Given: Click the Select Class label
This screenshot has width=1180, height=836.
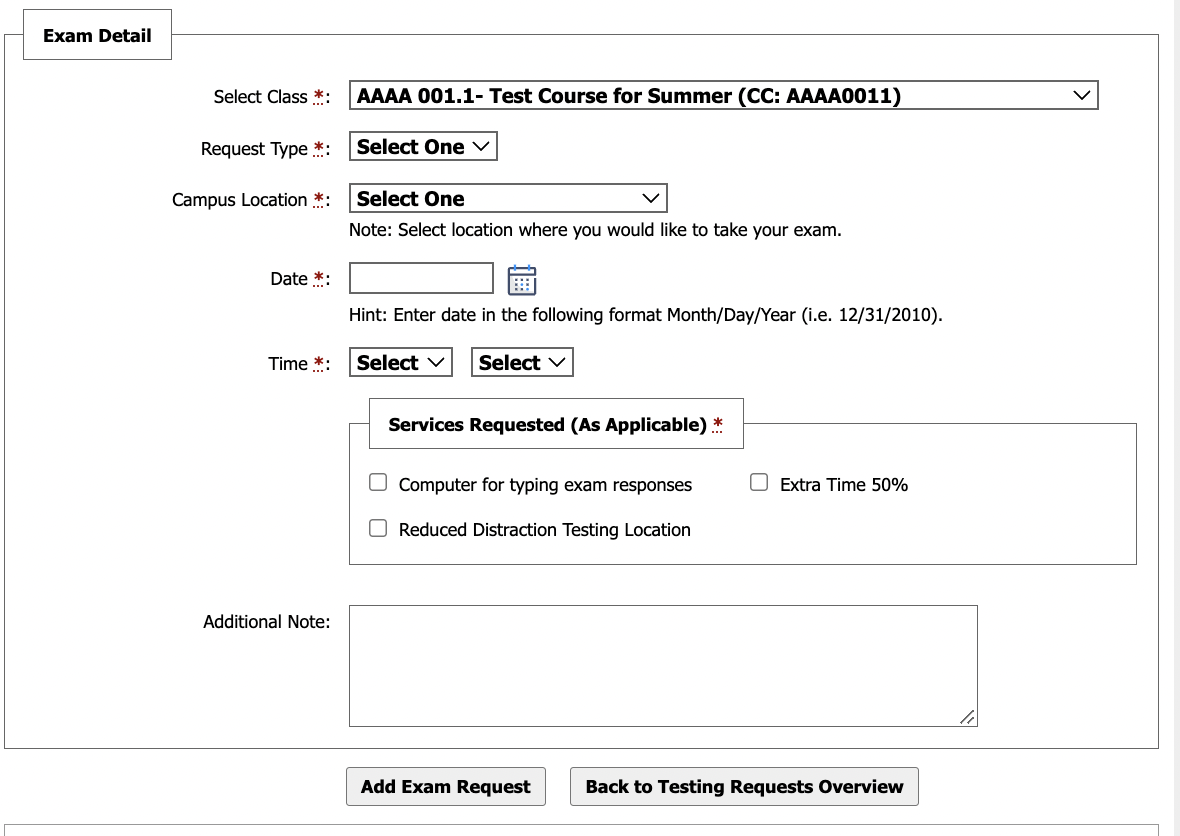Looking at the screenshot, I should pyautogui.click(x=272, y=97).
